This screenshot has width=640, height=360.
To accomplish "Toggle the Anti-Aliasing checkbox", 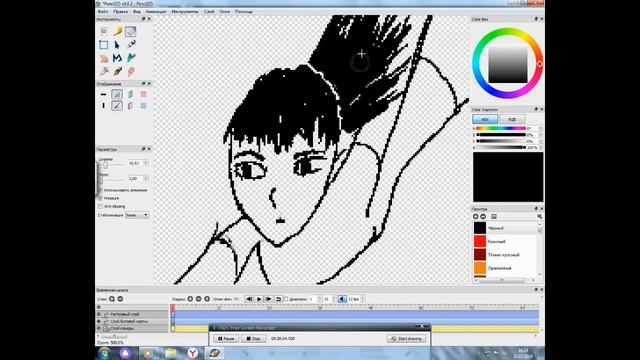I will (100, 207).
